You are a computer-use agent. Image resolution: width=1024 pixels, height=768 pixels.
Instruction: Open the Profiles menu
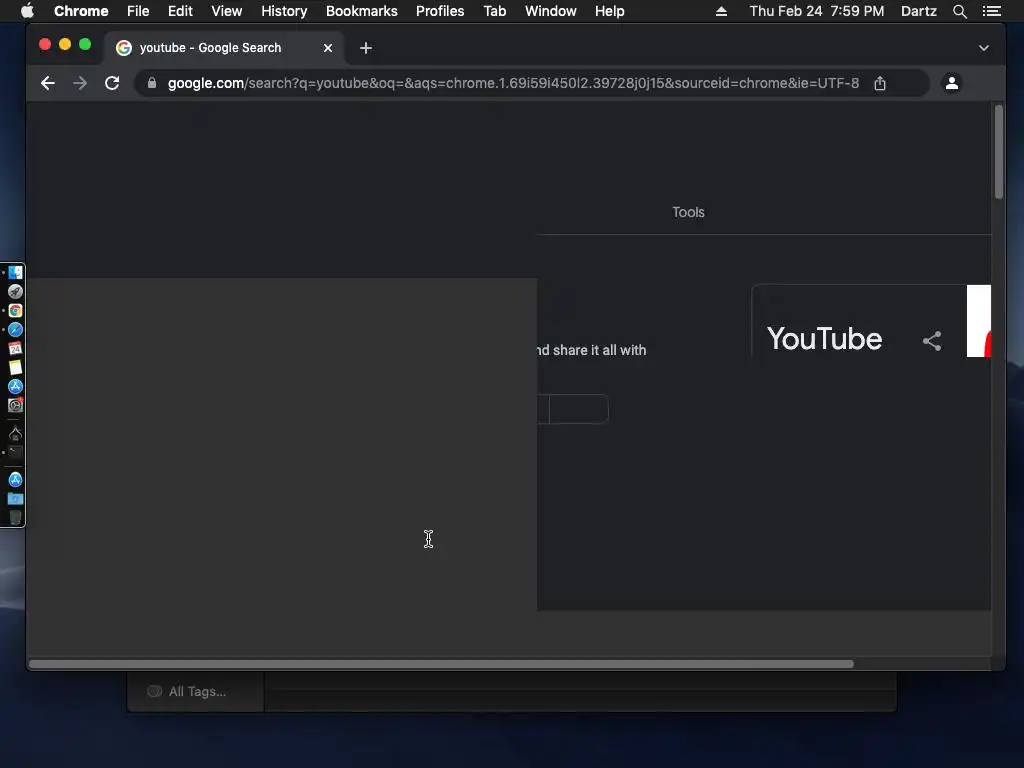440,11
